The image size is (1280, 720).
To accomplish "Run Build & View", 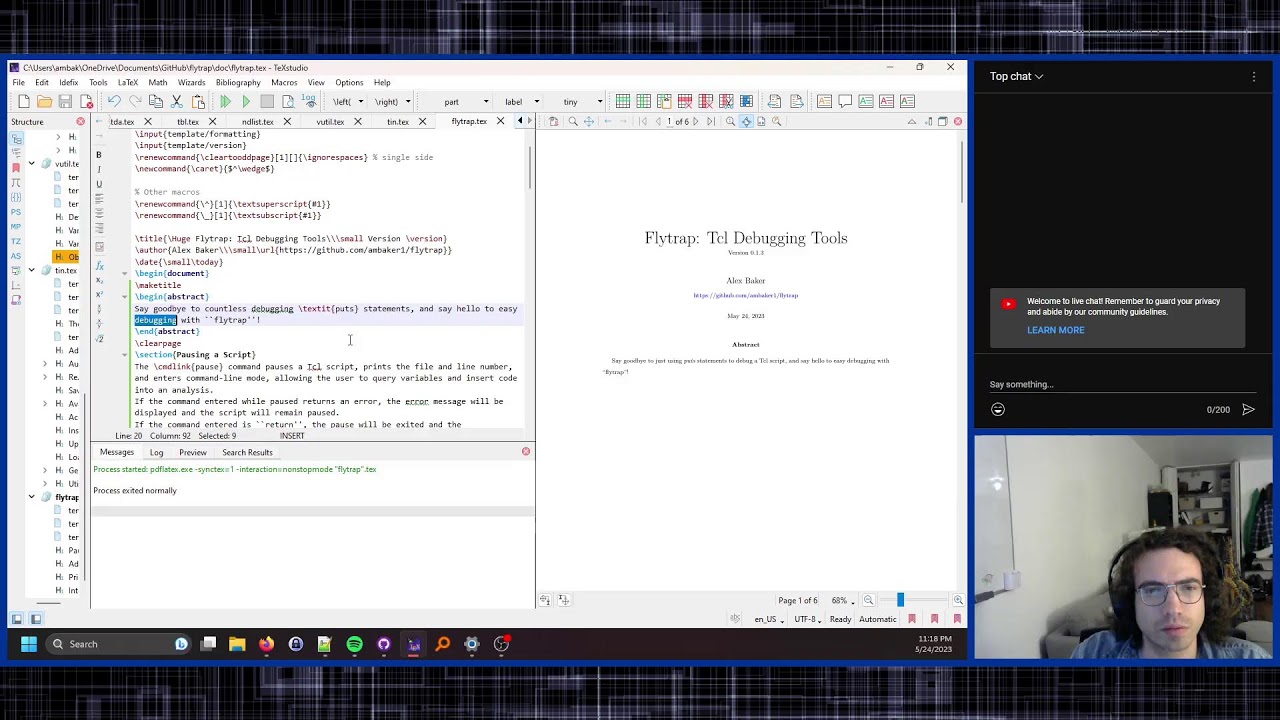I will [x=226, y=101].
